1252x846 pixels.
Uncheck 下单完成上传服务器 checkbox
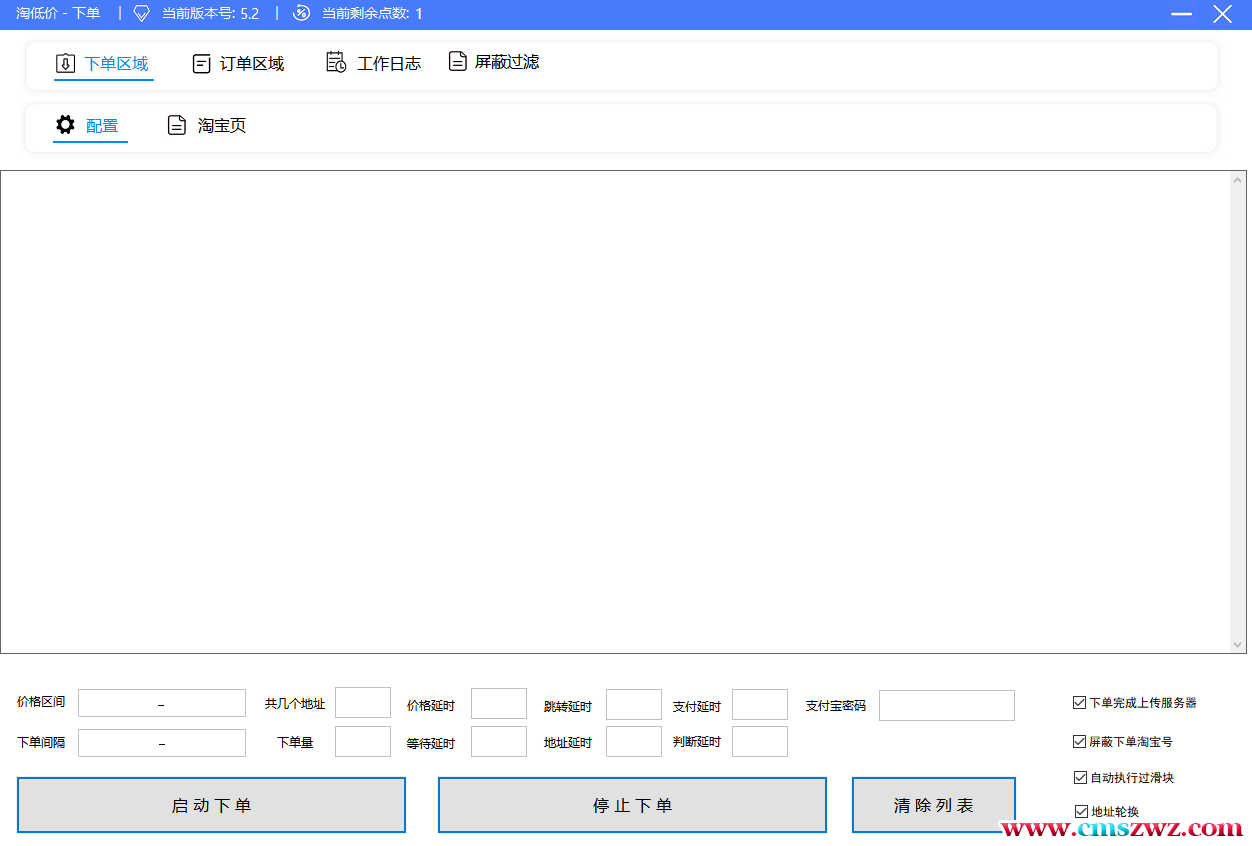coord(1079,703)
